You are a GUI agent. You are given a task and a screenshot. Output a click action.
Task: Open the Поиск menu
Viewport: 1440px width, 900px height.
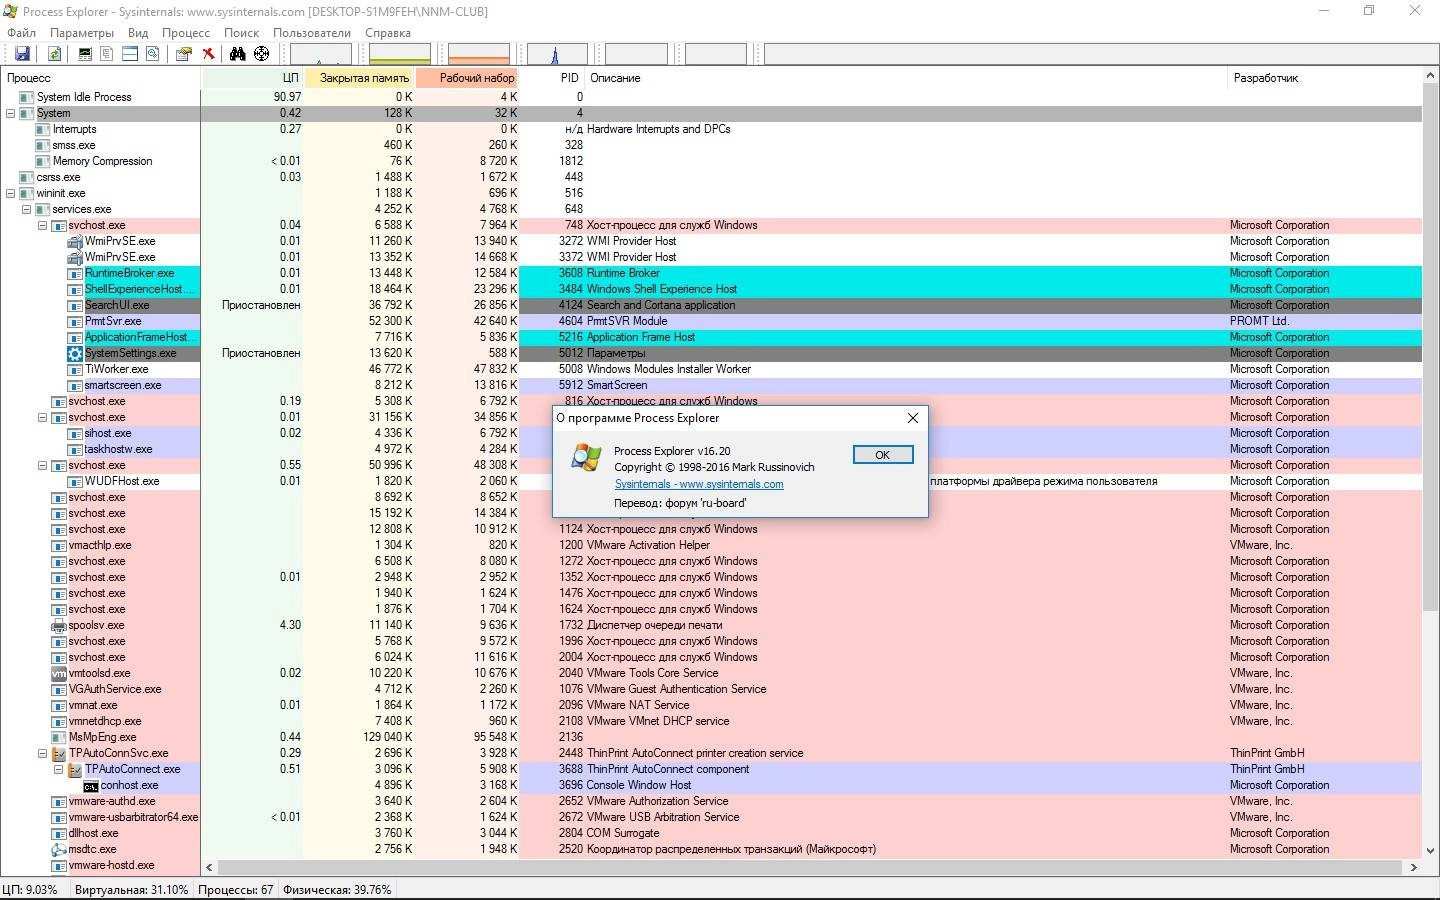pyautogui.click(x=241, y=32)
